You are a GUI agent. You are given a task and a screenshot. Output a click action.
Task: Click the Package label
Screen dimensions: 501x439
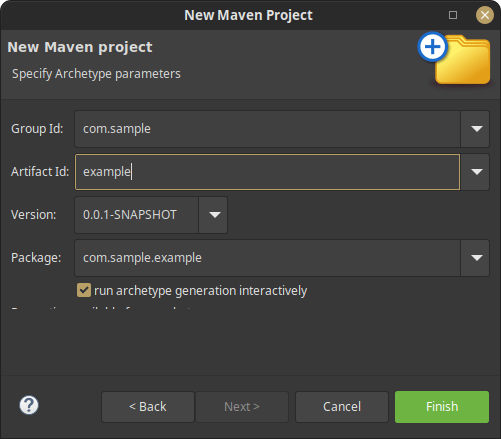pos(36,258)
